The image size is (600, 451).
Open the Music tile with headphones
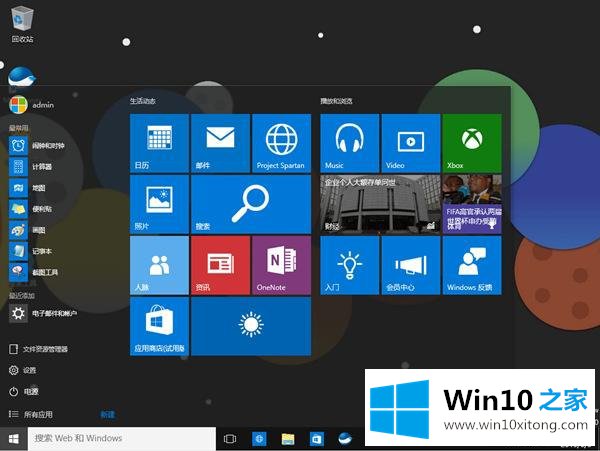350,143
